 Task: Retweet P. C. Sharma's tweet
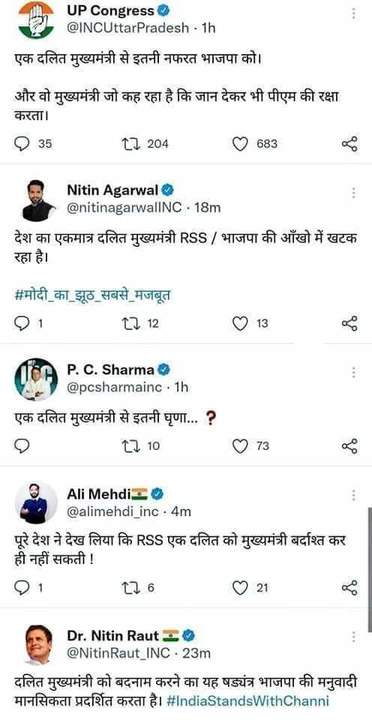click(130, 446)
